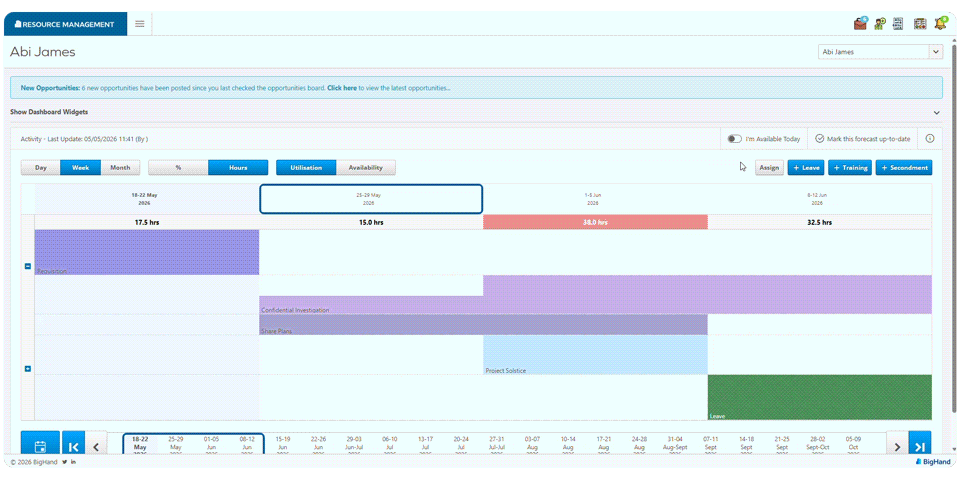Open the schedule board icon in header
This screenshot has height=480, width=960.
tap(920, 24)
